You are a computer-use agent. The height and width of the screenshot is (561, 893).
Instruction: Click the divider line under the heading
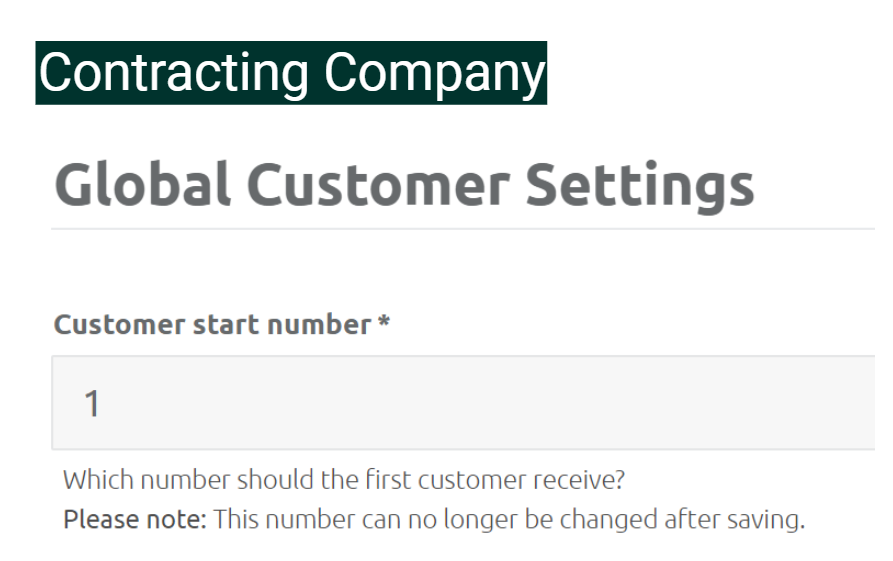tap(463, 229)
